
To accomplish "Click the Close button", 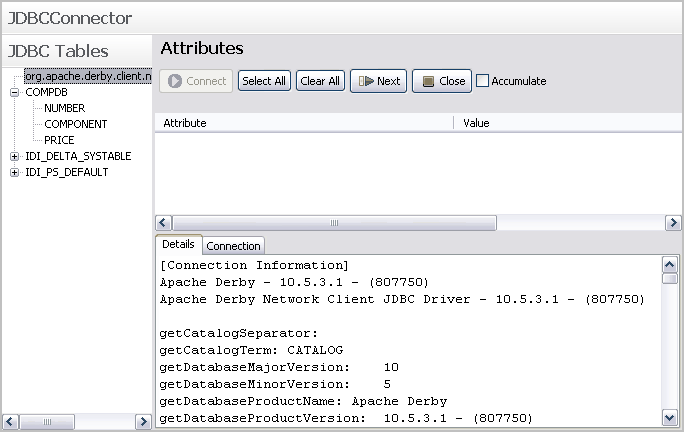I will (x=442, y=81).
